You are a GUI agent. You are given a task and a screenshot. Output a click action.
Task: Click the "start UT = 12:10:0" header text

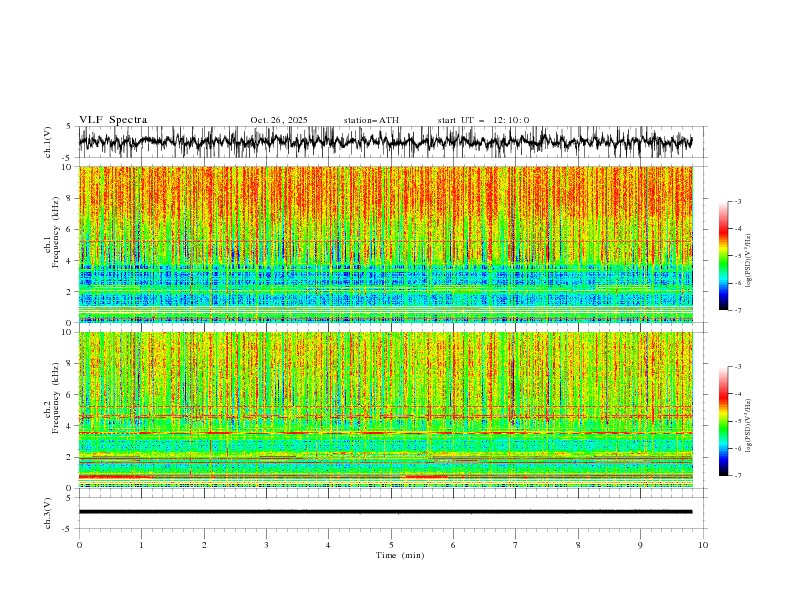tap(483, 120)
